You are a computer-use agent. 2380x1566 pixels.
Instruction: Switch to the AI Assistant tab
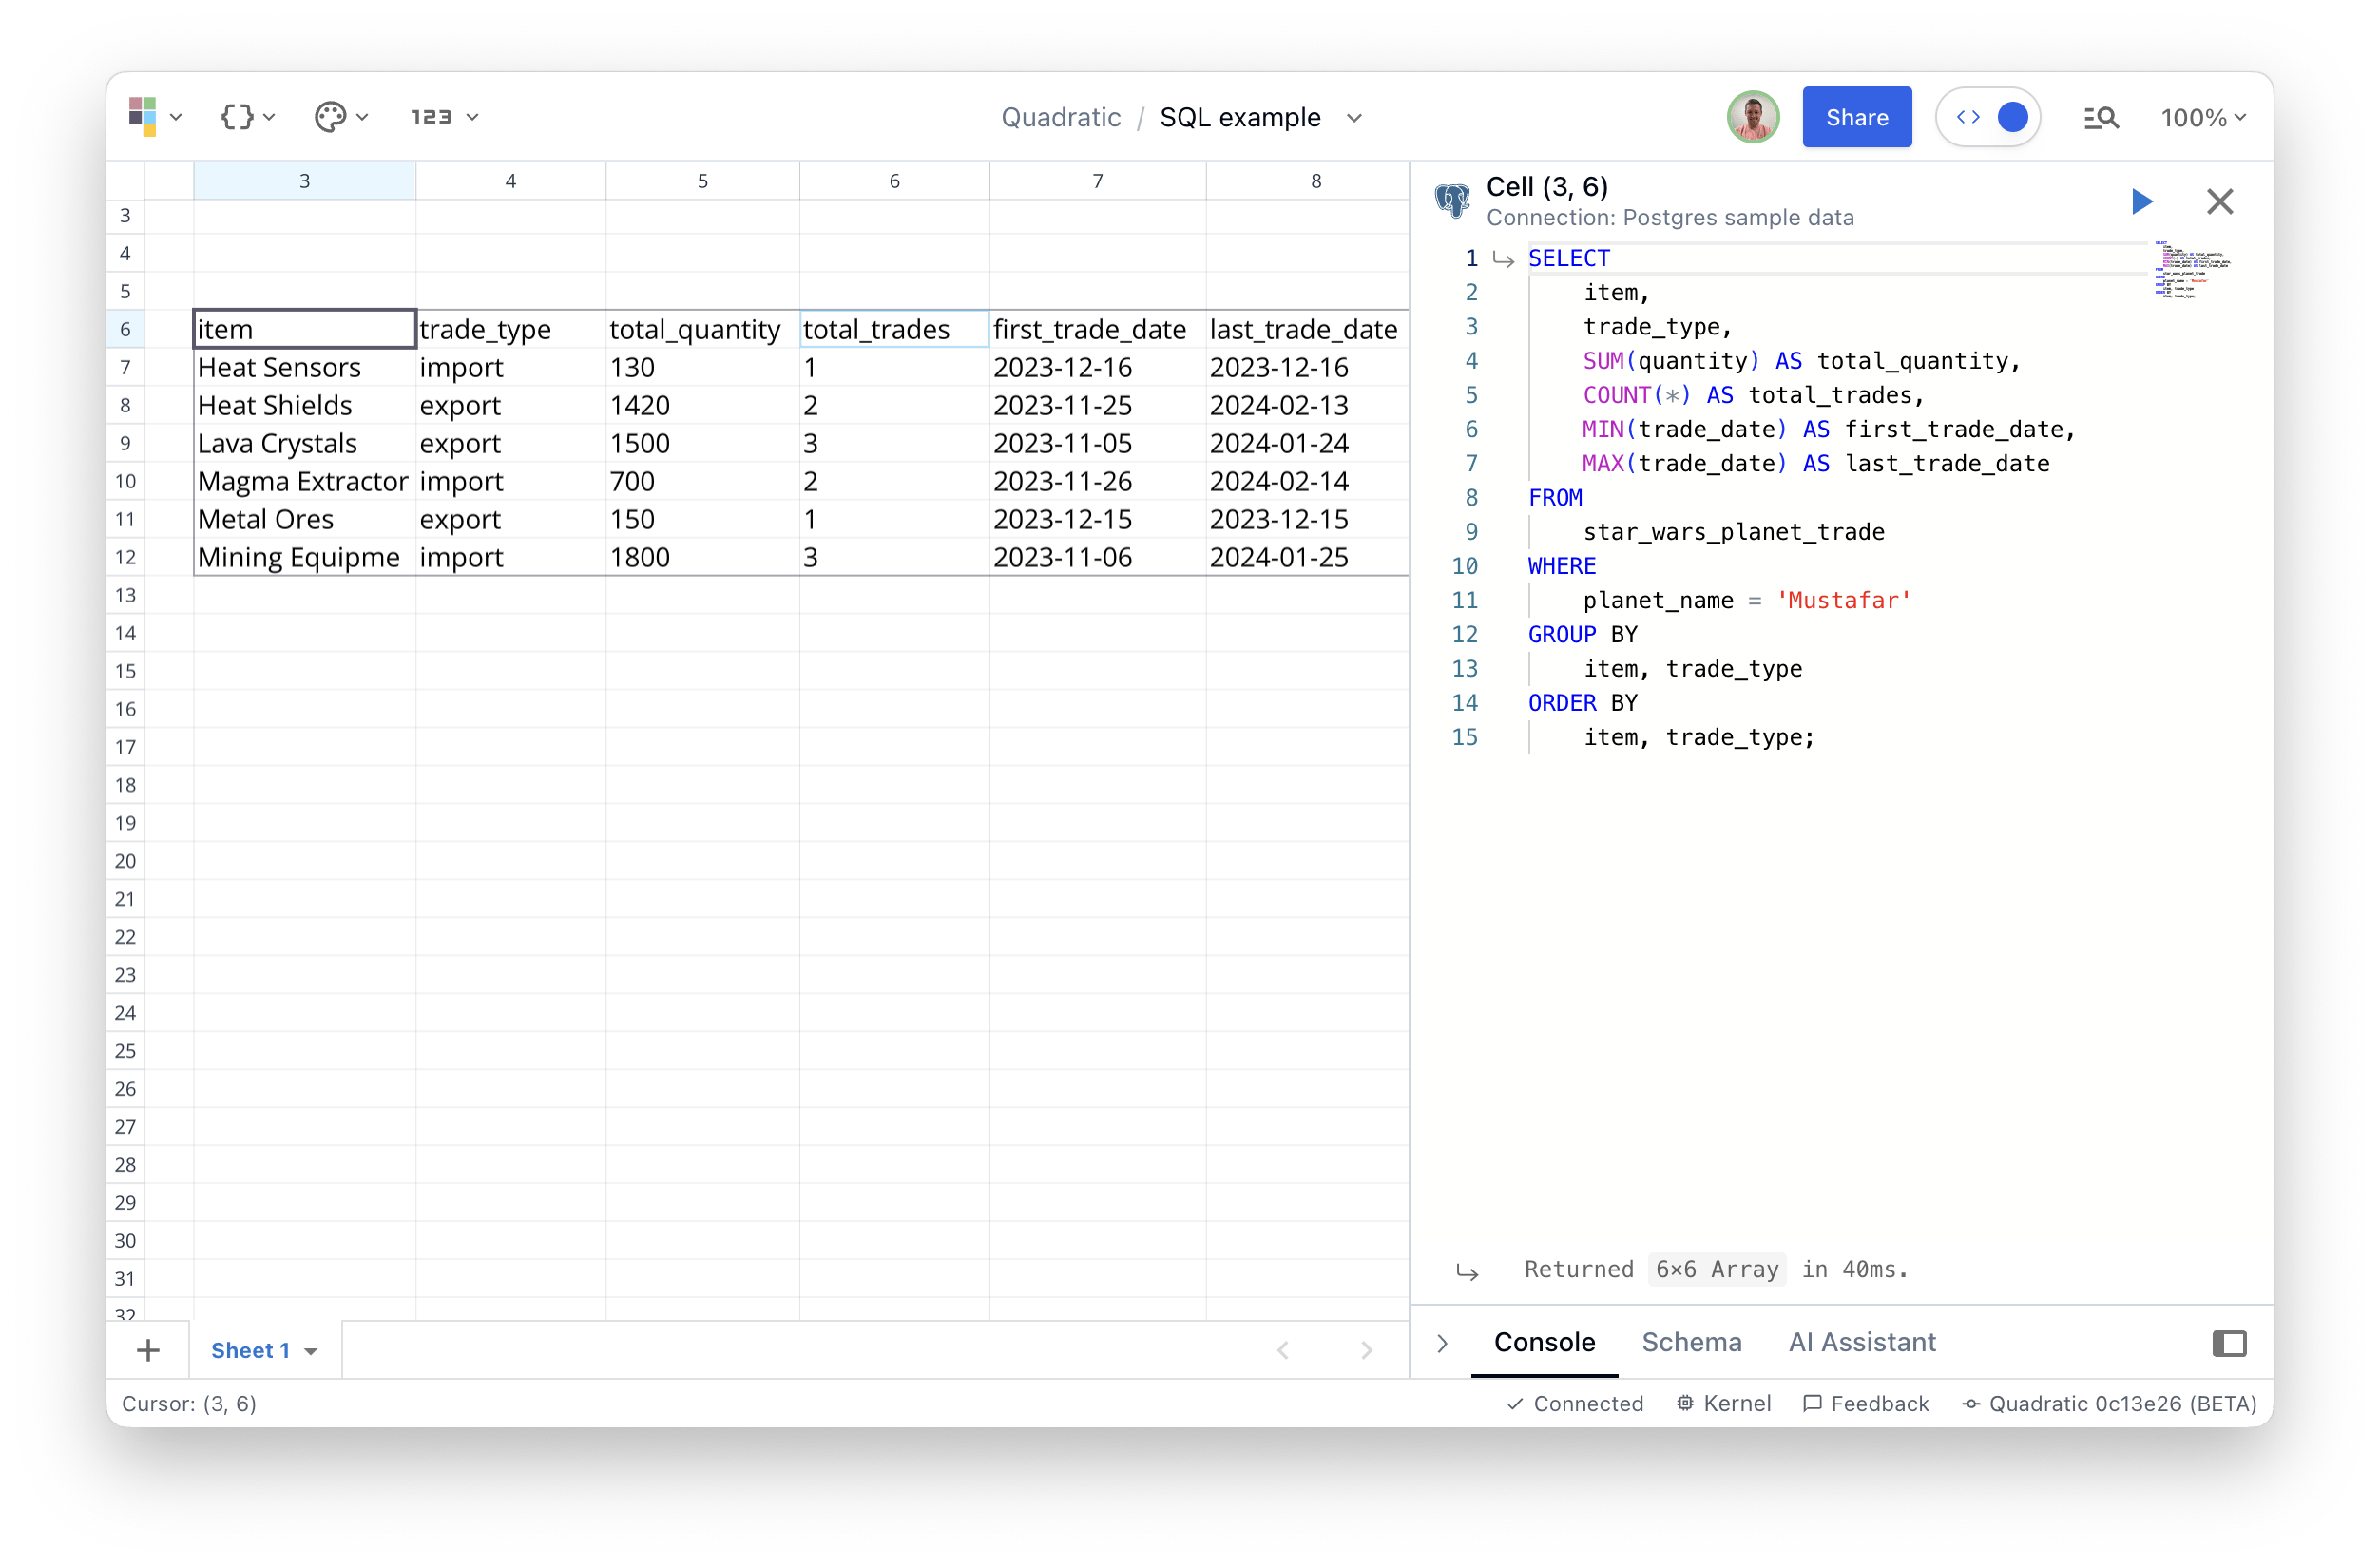[x=1862, y=1342]
